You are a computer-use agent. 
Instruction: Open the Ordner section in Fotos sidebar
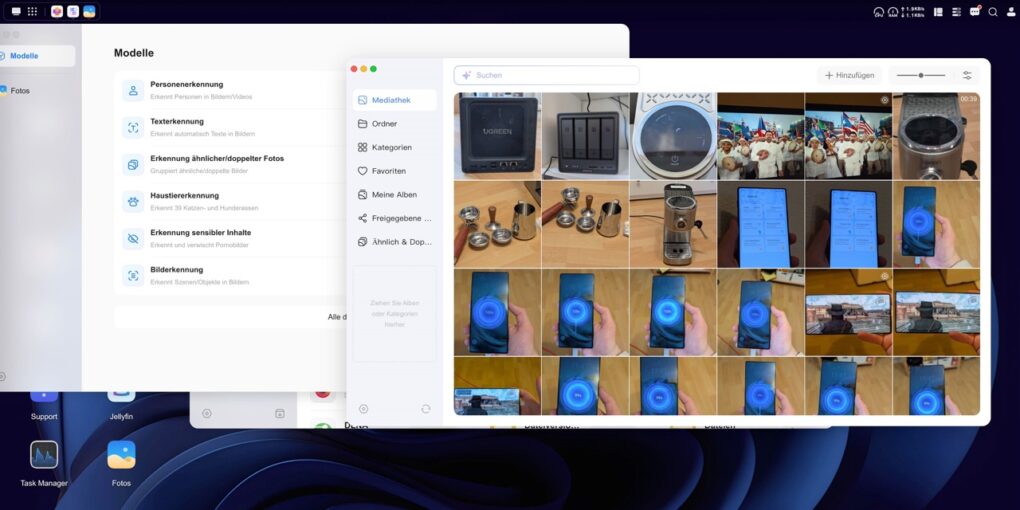(395, 124)
